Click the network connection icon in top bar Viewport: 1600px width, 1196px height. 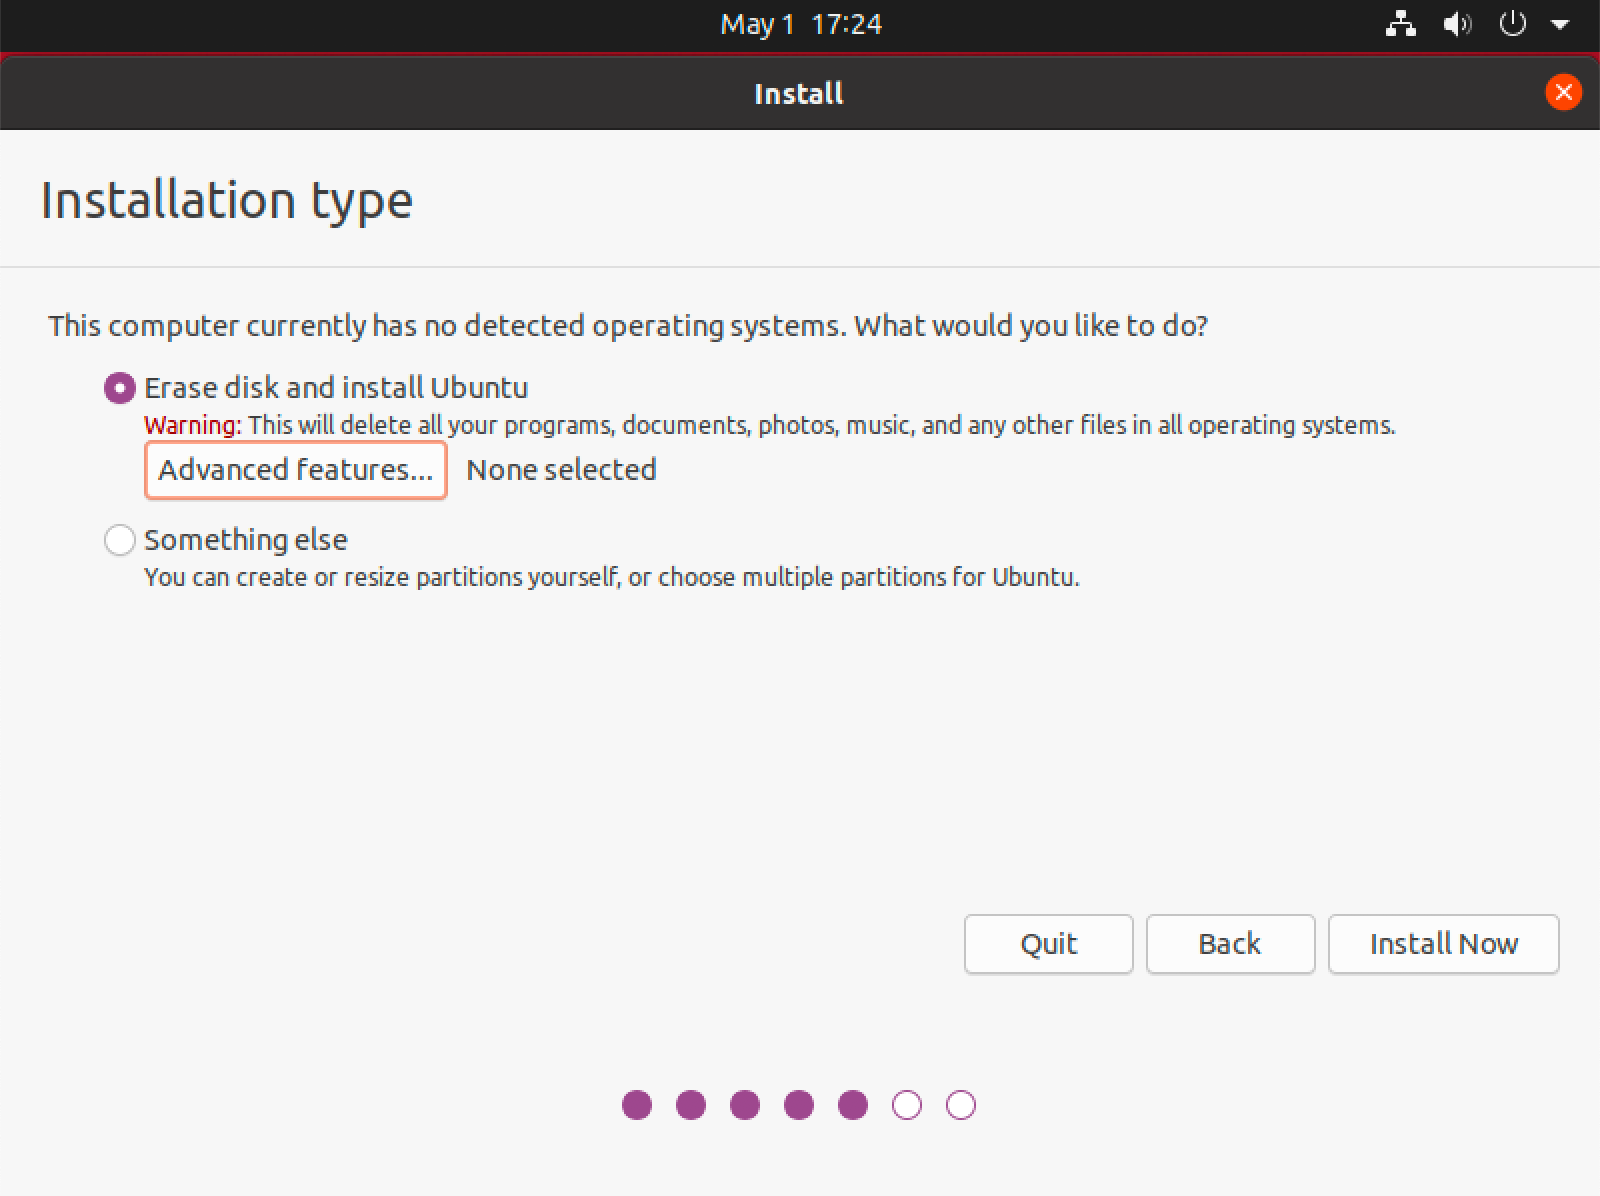[x=1400, y=24]
